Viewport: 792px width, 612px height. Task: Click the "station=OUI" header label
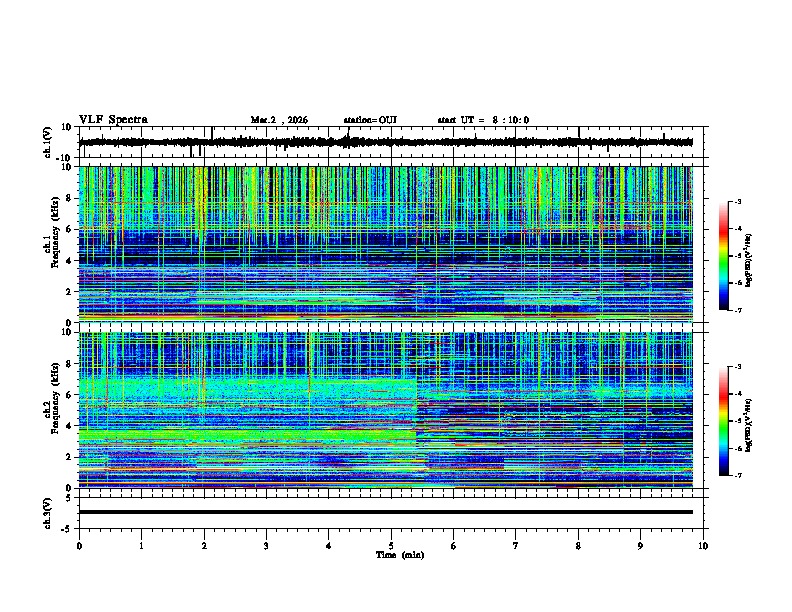(x=370, y=120)
